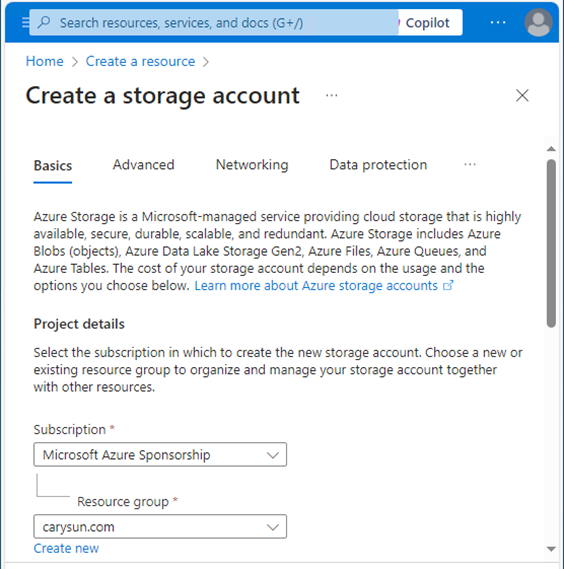Viewport: 564px width, 569px height.
Task: Switch to the Networking tab
Action: (x=252, y=165)
